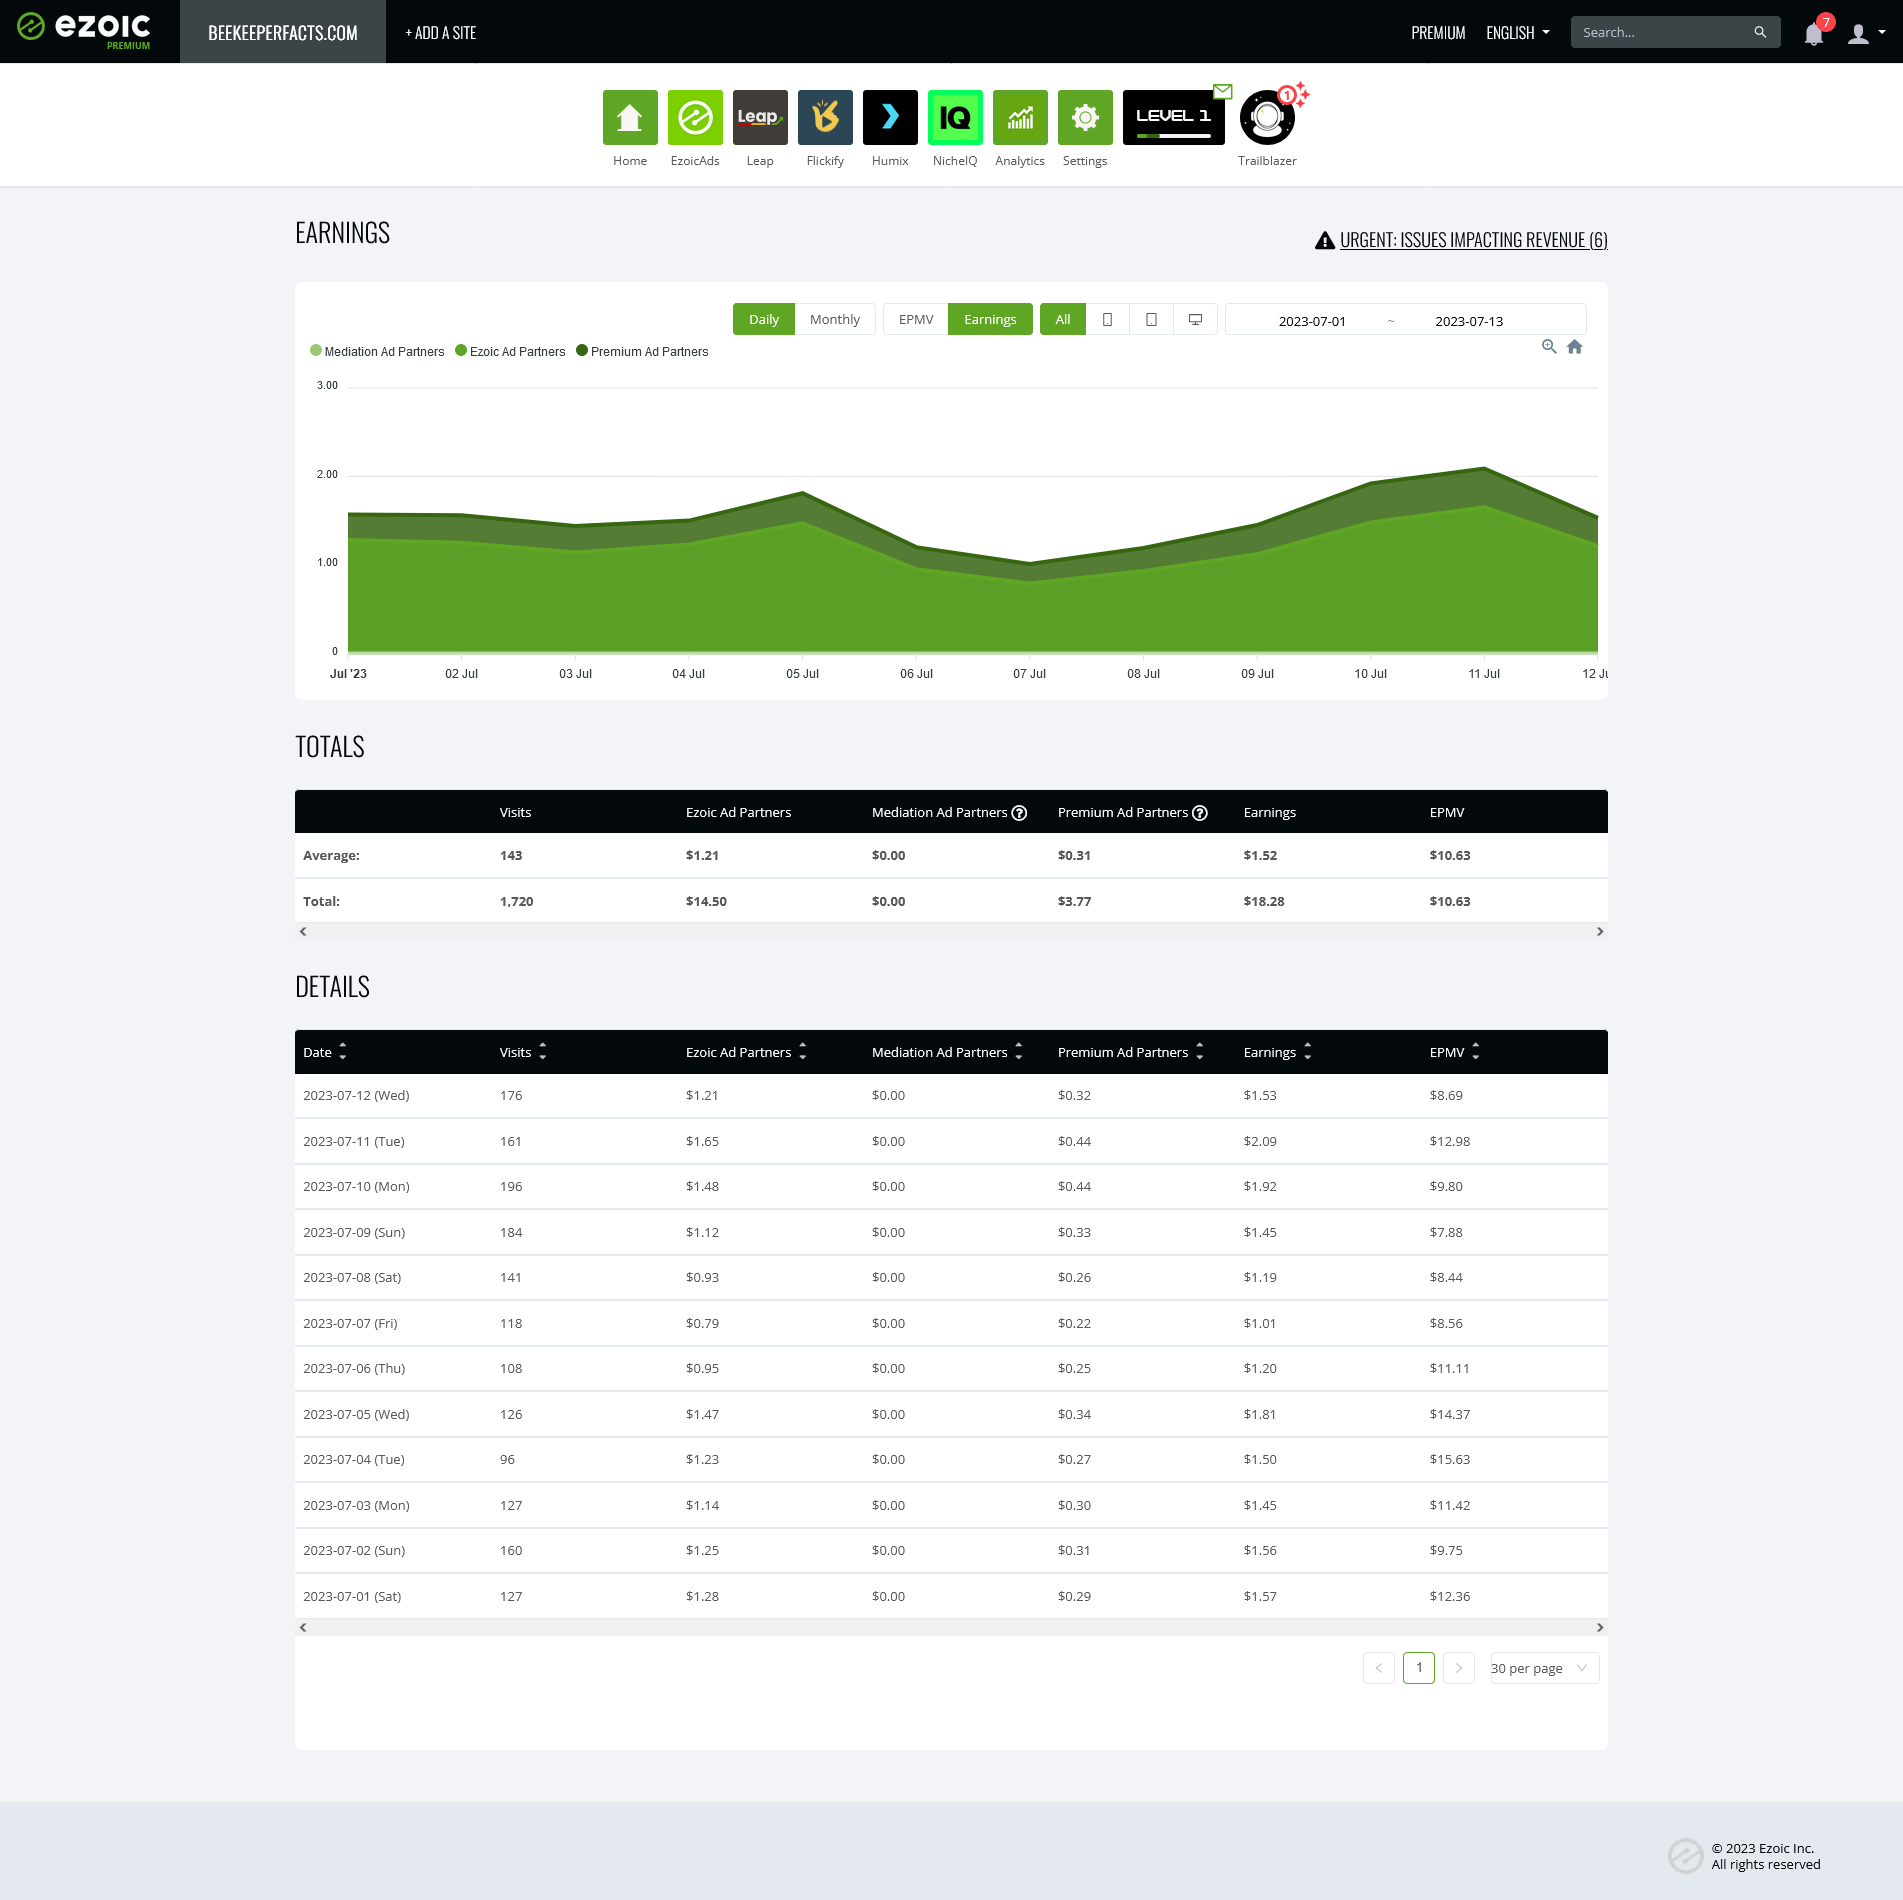Open the Analytics icon
The image size is (1903, 1900).
coord(1020,118)
